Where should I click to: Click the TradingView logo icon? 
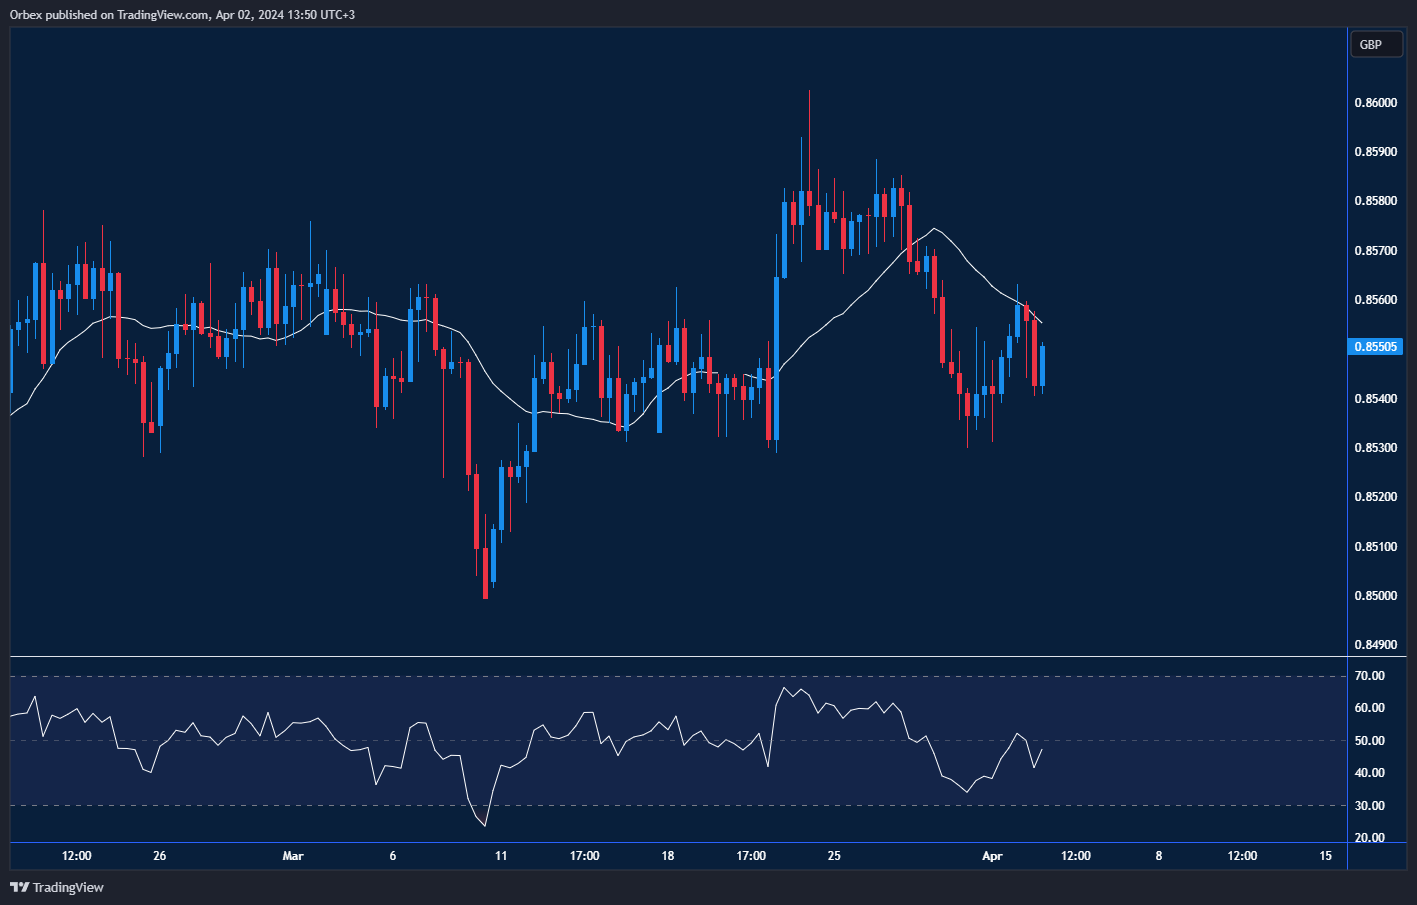(18, 887)
